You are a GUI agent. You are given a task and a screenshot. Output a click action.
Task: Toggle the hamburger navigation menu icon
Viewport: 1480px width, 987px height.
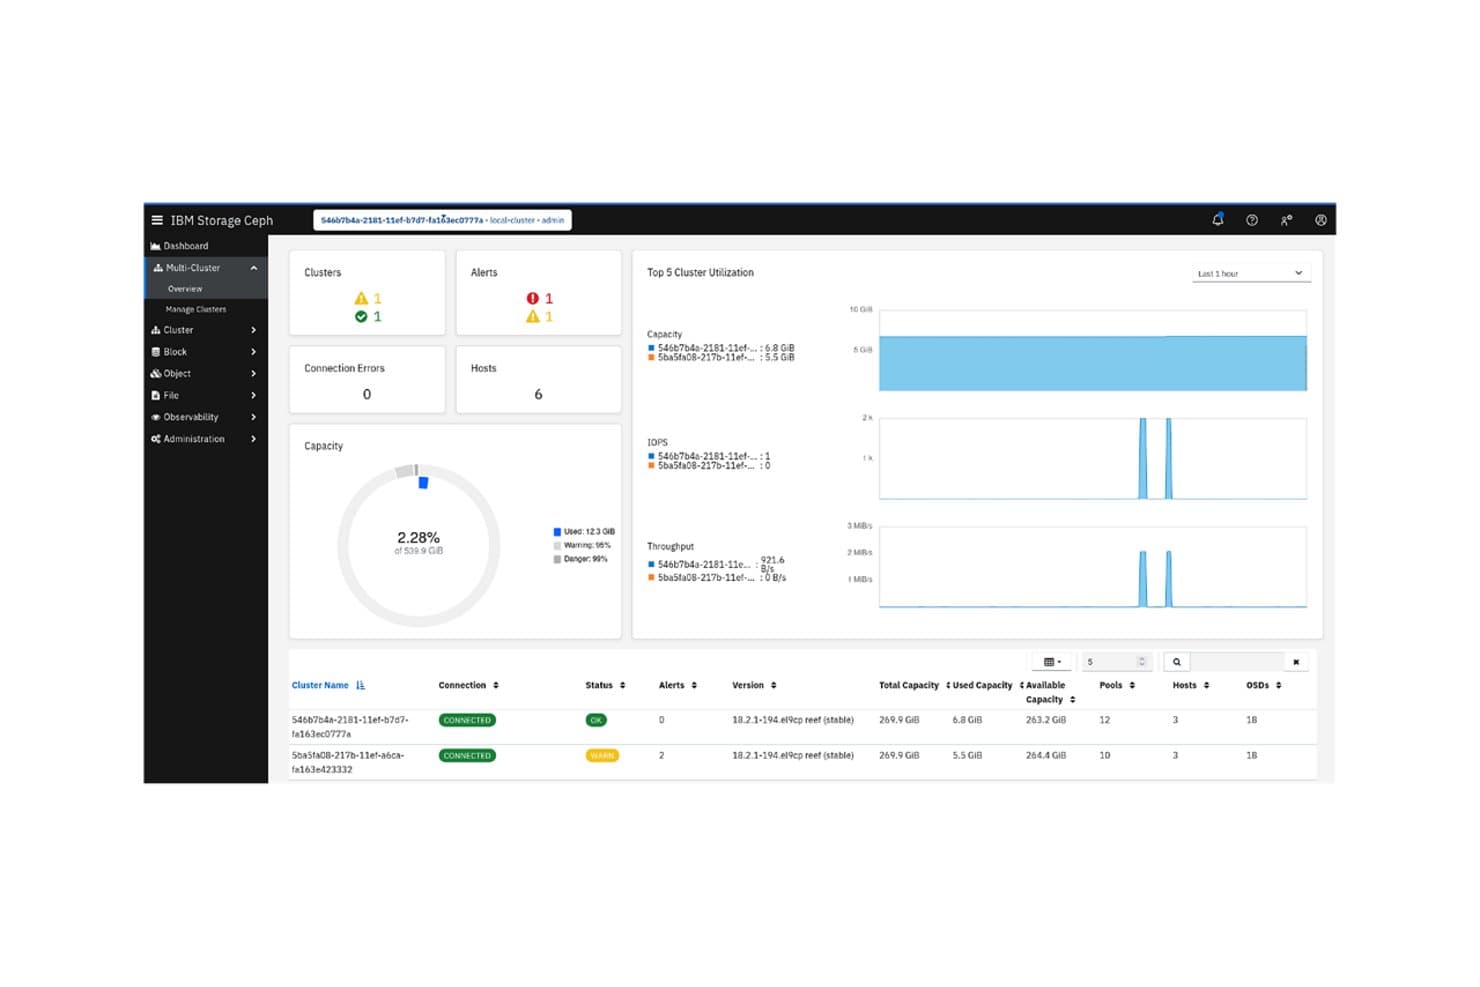(157, 220)
